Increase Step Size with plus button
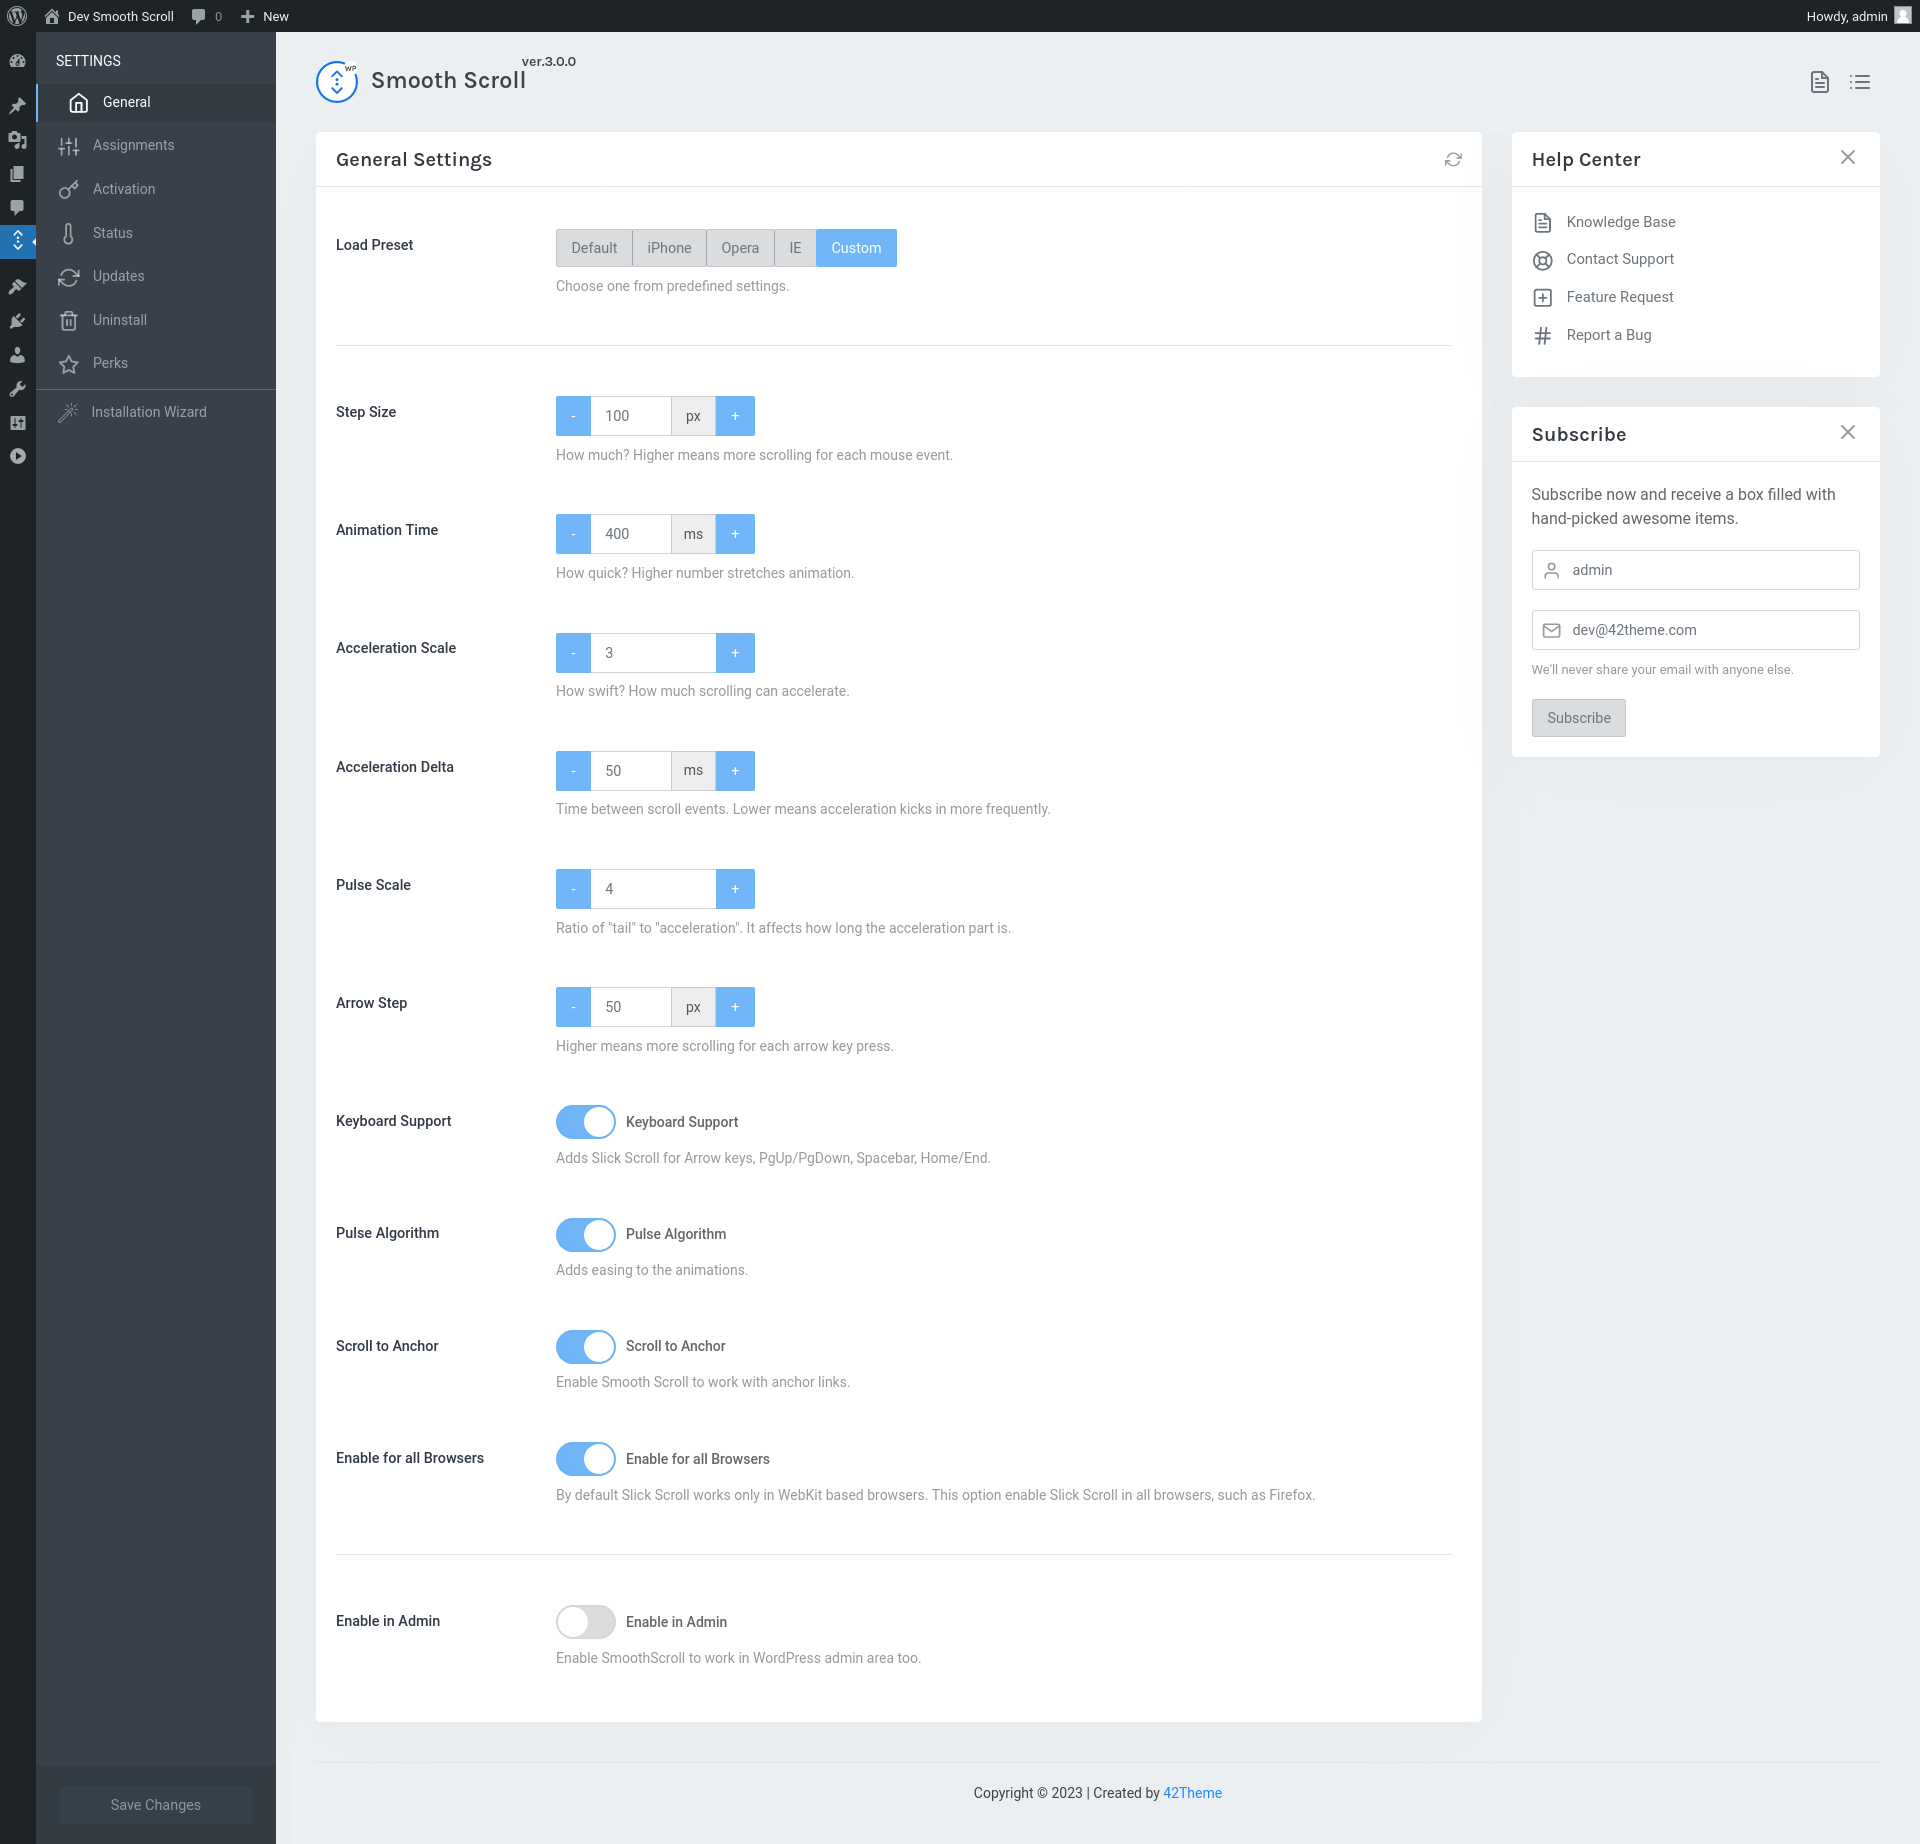Image resolution: width=1920 pixels, height=1844 pixels. (735, 416)
